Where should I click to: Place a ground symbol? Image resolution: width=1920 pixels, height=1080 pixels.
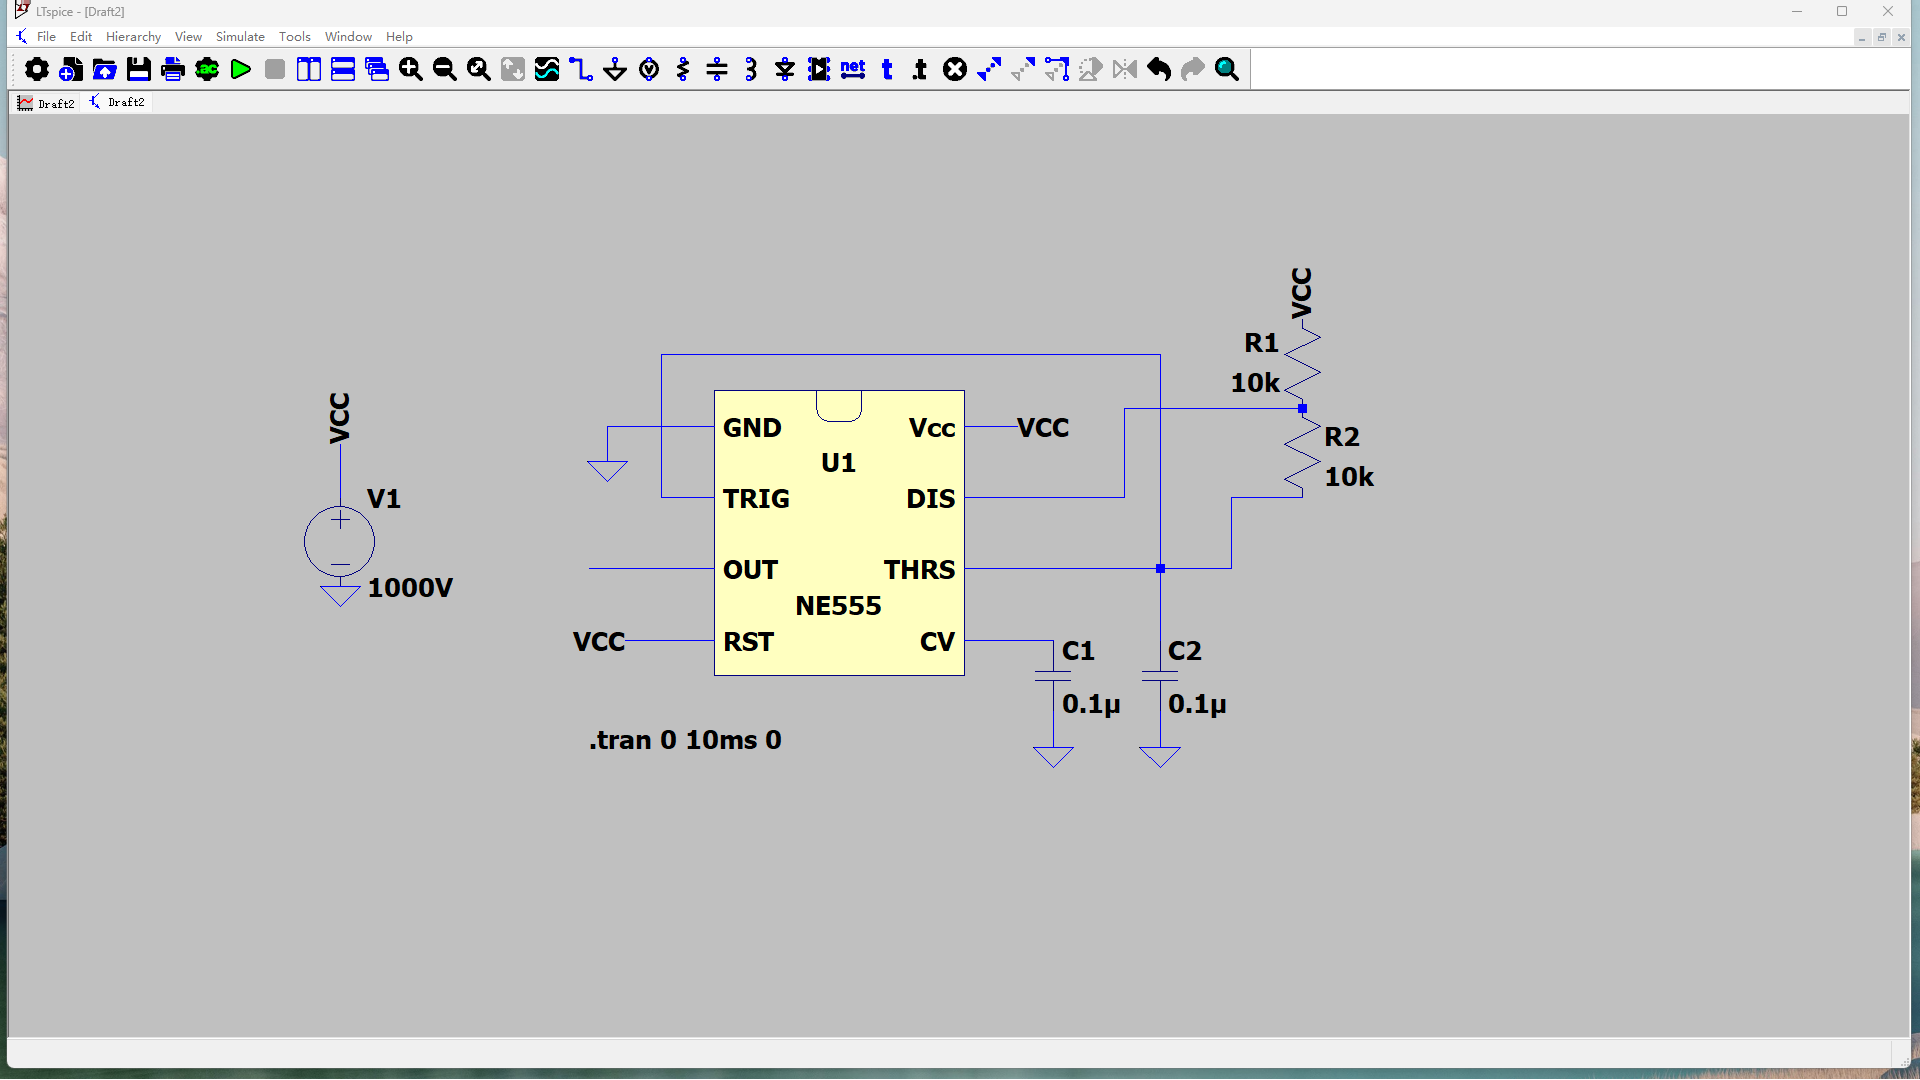tap(615, 69)
